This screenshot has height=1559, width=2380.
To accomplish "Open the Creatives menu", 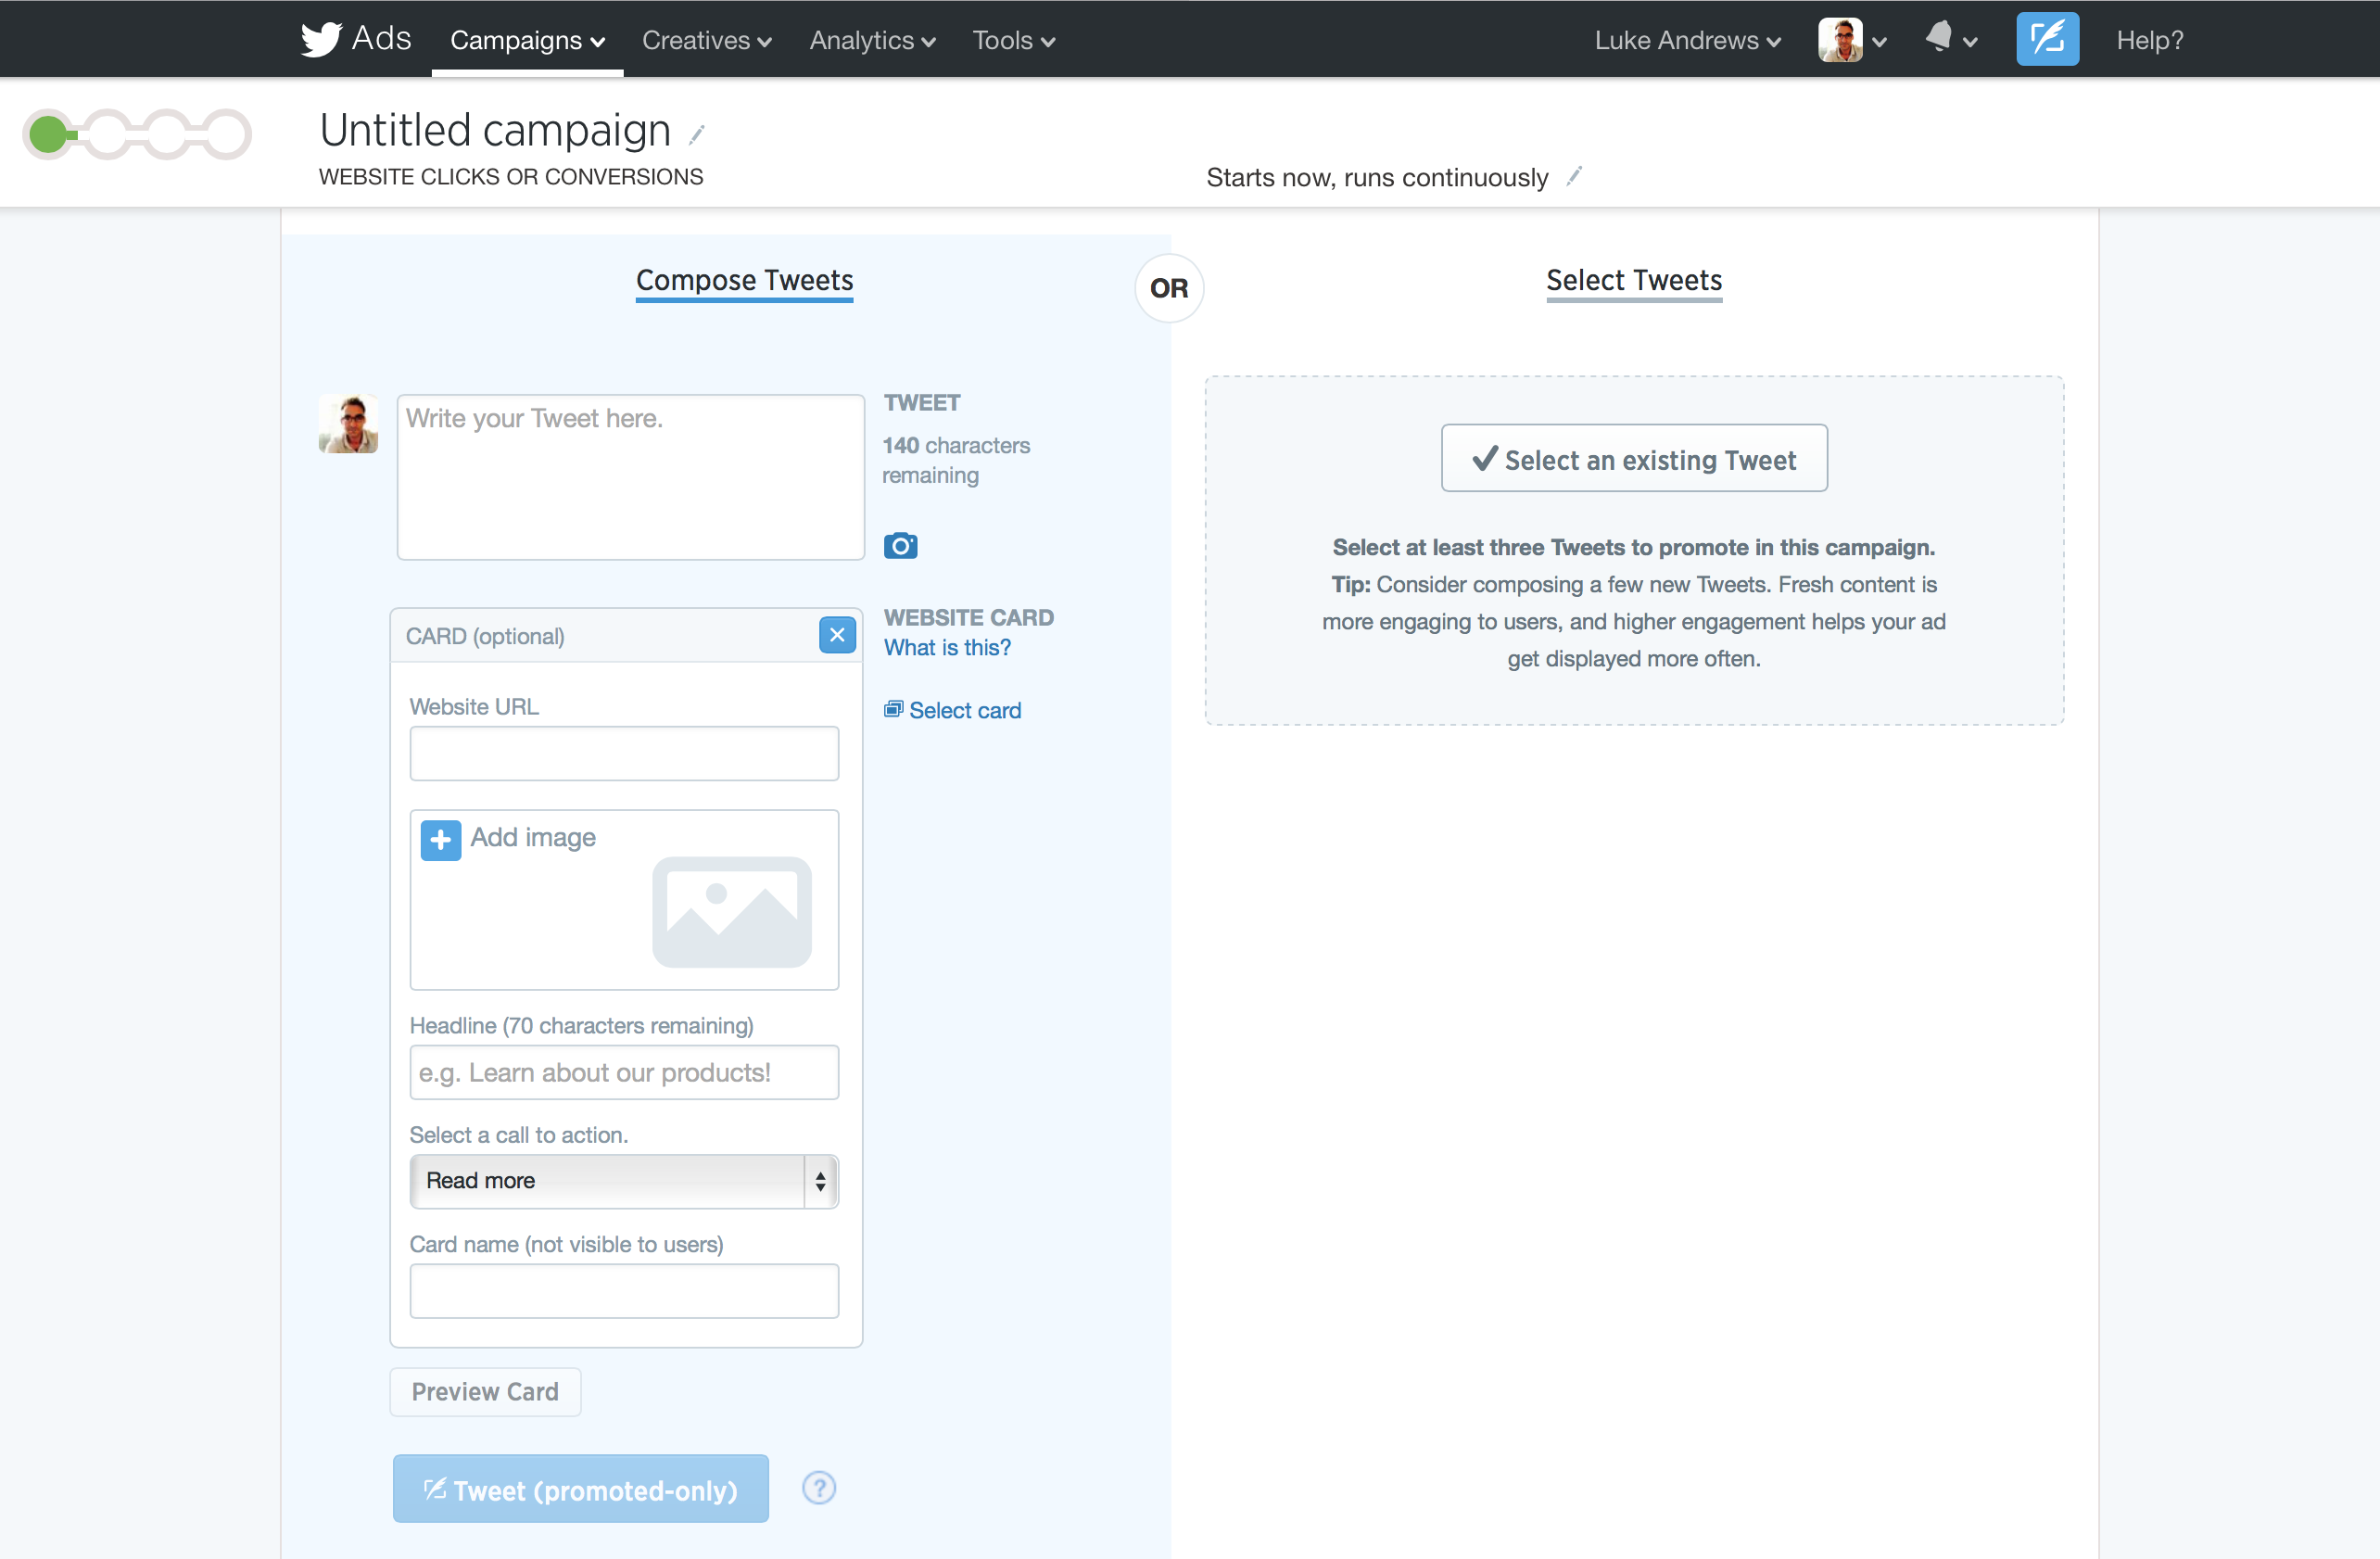I will (706, 40).
